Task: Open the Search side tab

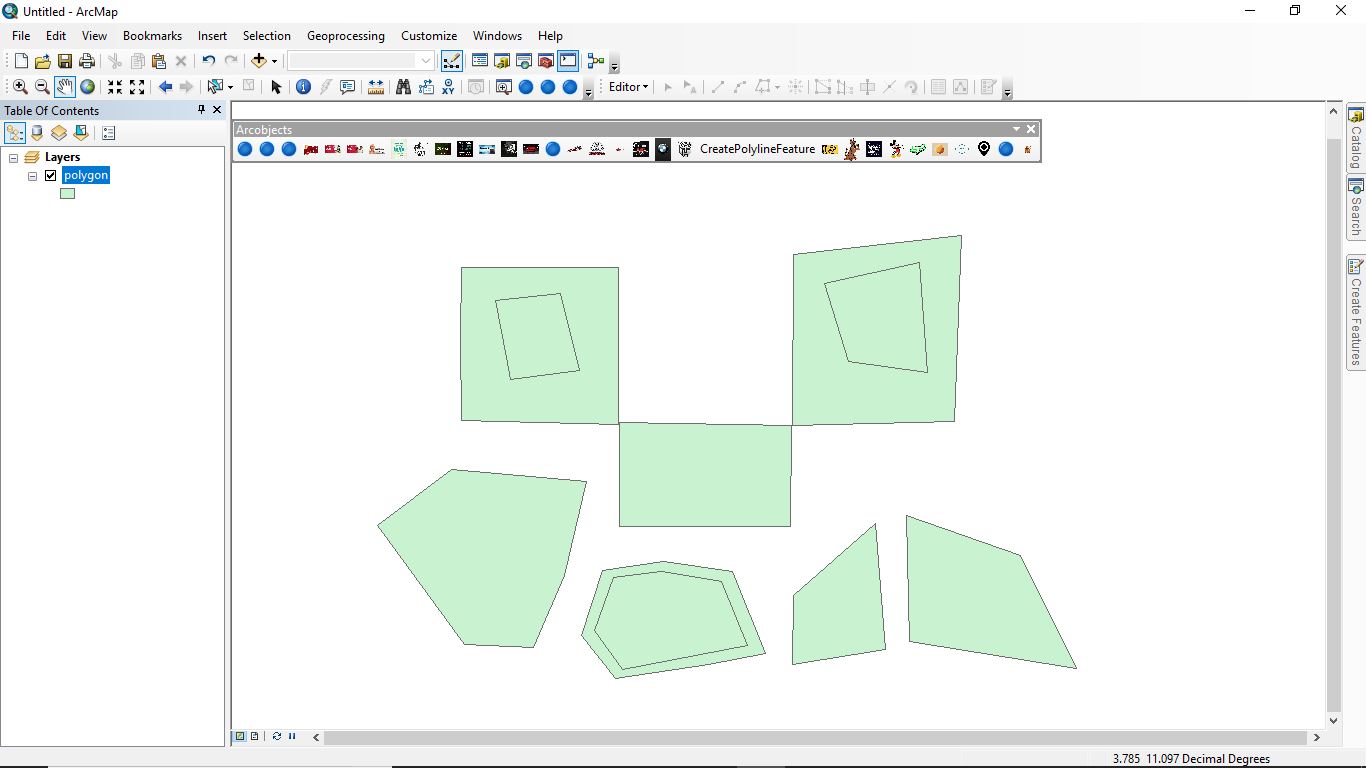Action: point(1356,207)
